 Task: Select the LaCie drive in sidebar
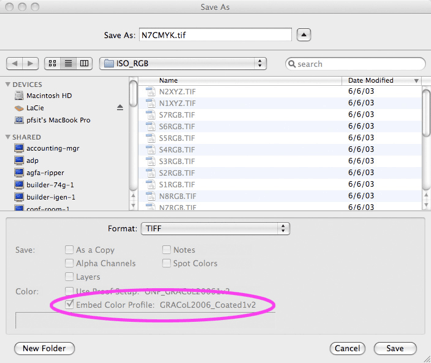(29, 108)
